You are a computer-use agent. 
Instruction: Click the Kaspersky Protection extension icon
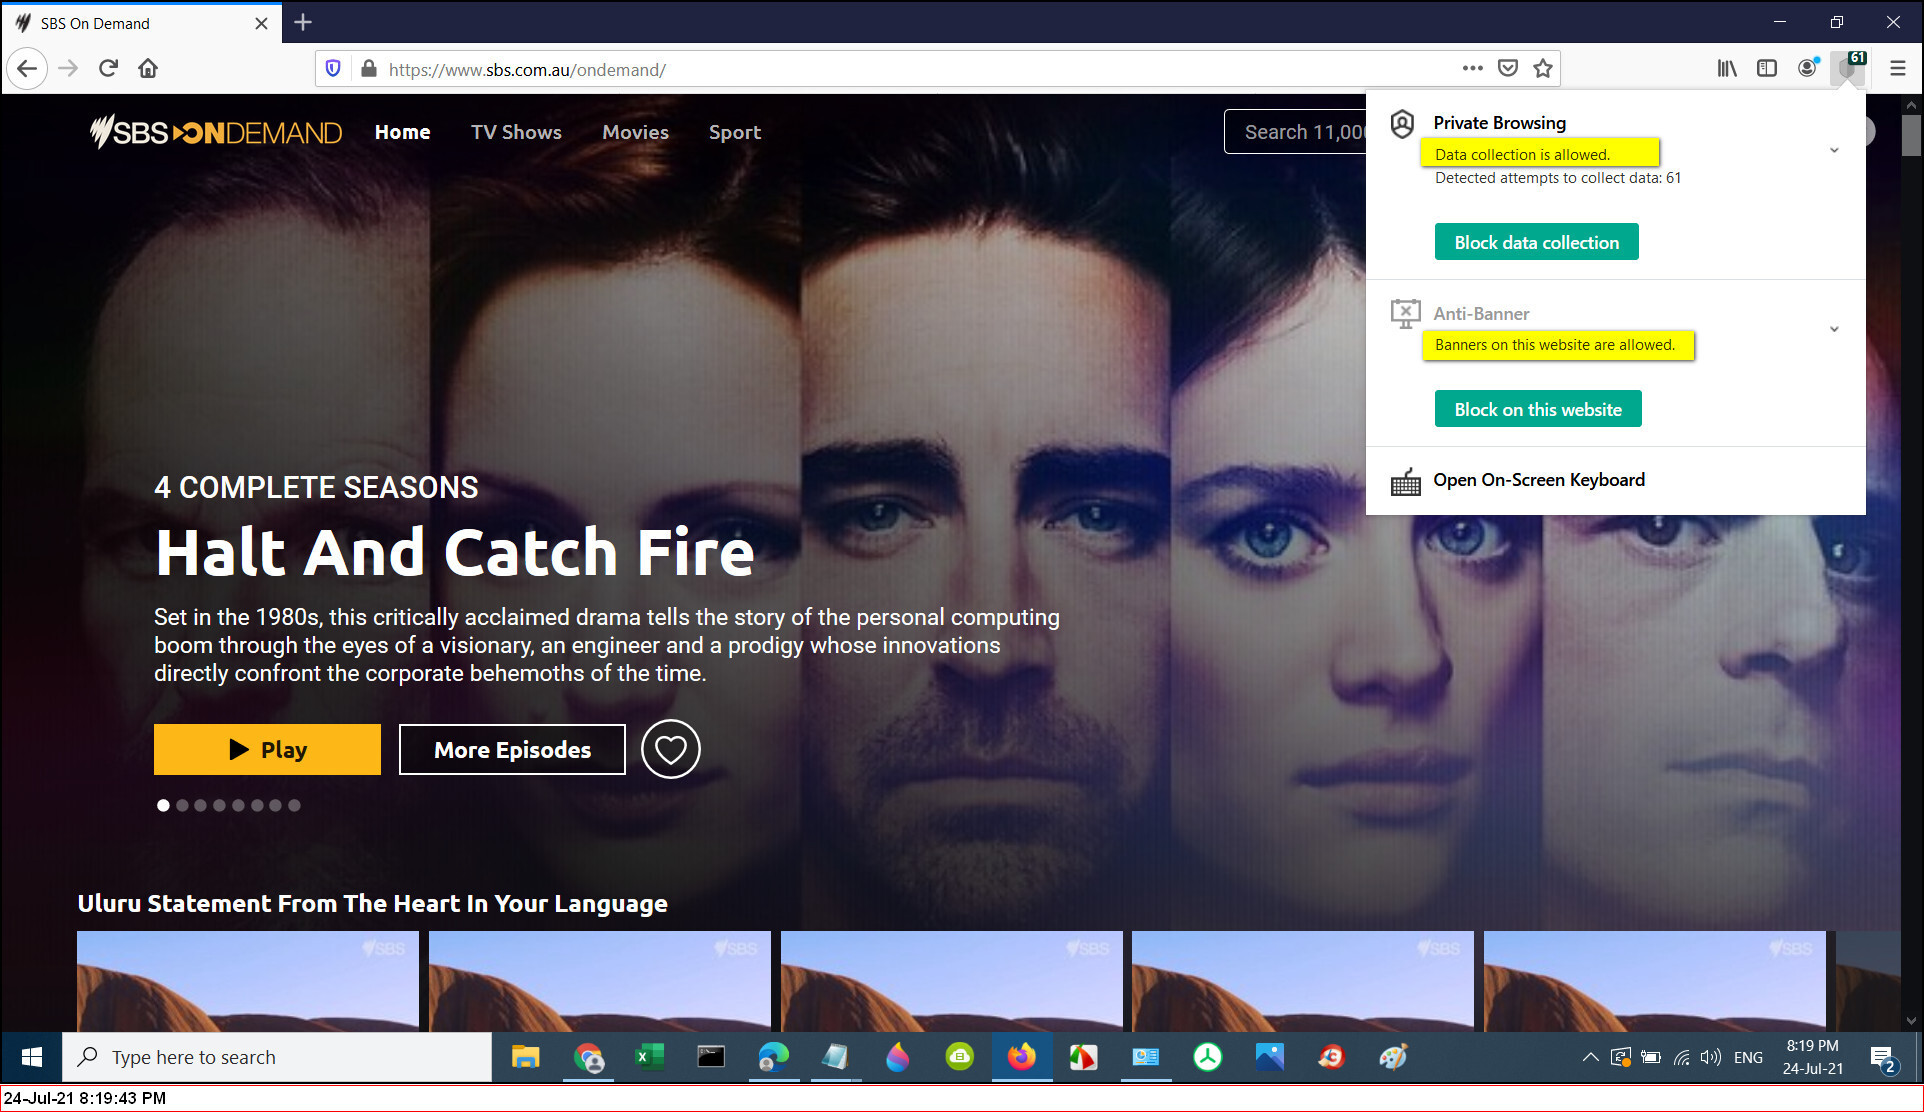1848,68
